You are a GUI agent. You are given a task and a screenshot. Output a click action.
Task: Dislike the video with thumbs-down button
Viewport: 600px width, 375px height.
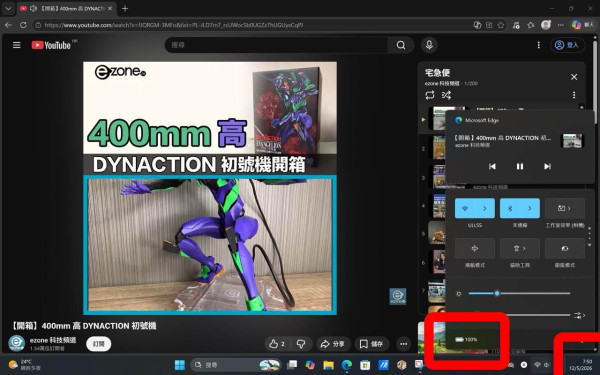(x=301, y=344)
